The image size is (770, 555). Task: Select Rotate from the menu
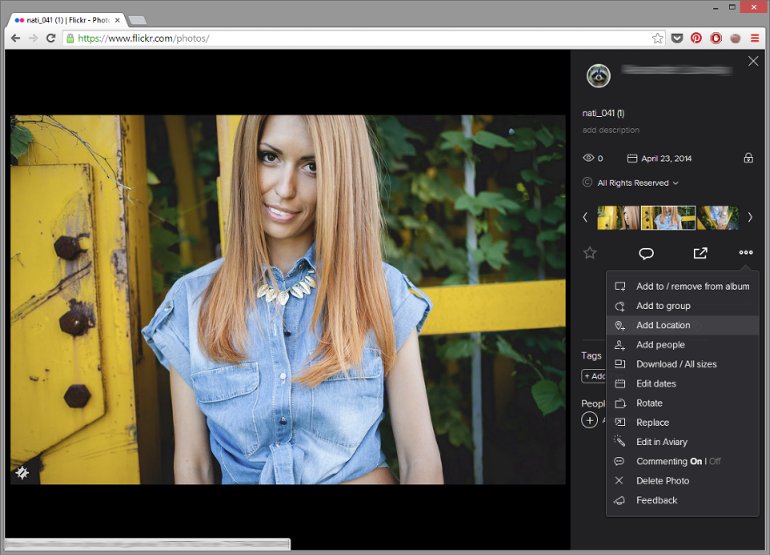coord(683,403)
